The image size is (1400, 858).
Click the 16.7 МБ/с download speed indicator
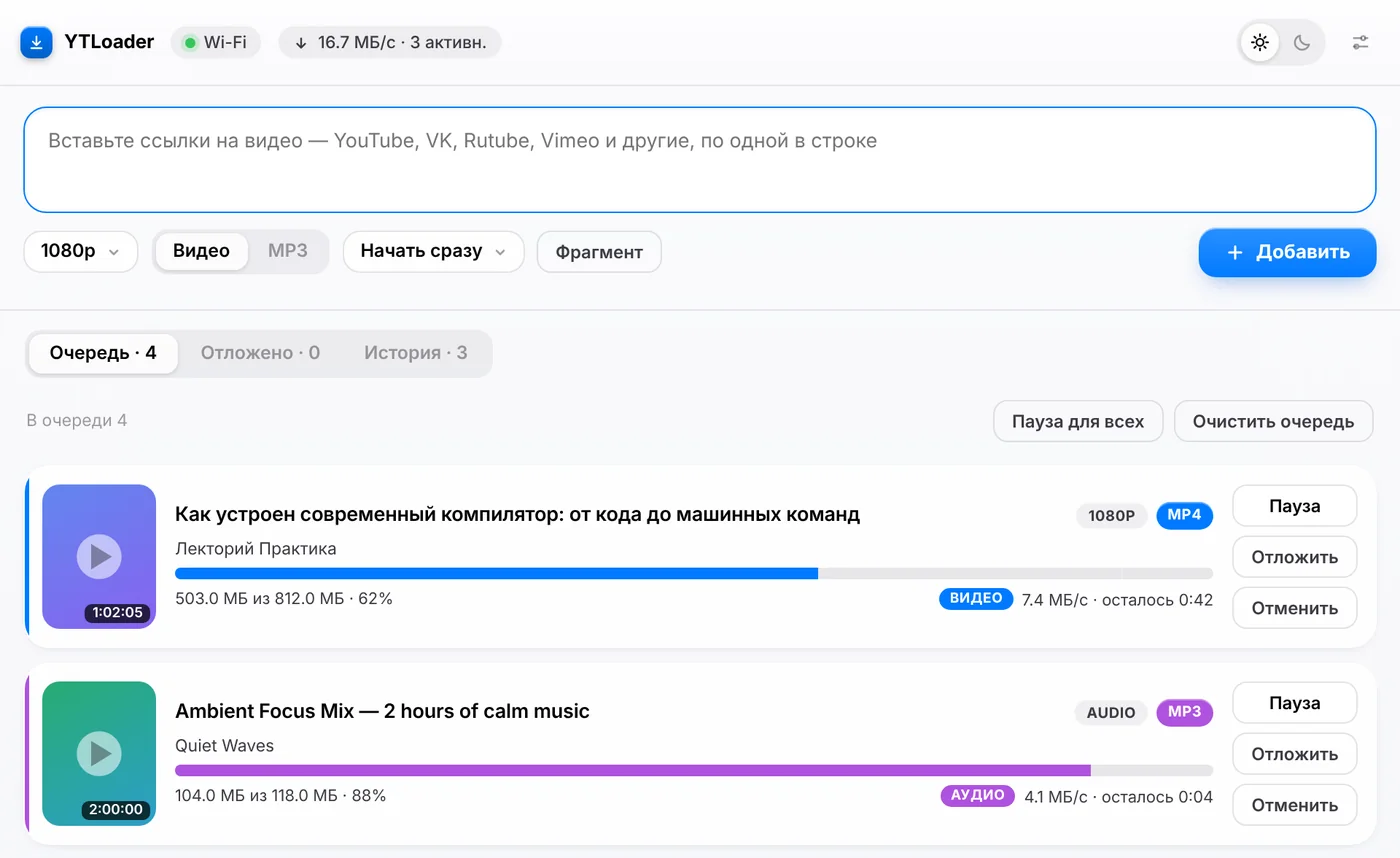click(x=390, y=42)
